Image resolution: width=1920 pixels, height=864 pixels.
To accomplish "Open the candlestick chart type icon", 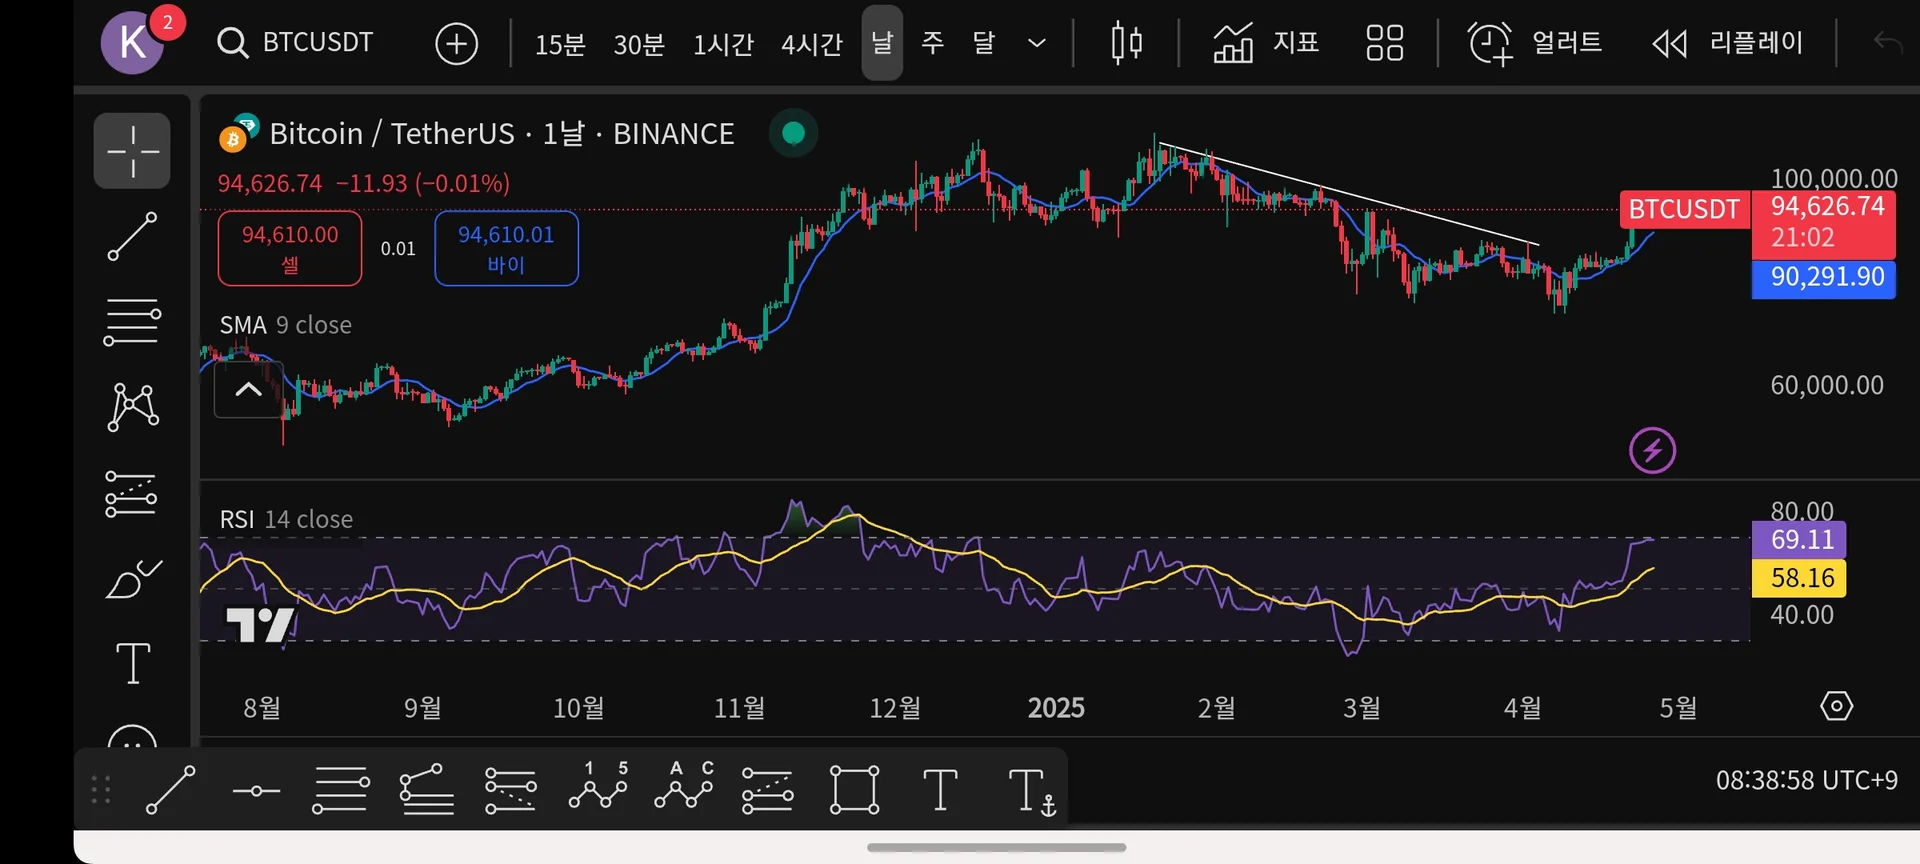I will coord(1126,43).
